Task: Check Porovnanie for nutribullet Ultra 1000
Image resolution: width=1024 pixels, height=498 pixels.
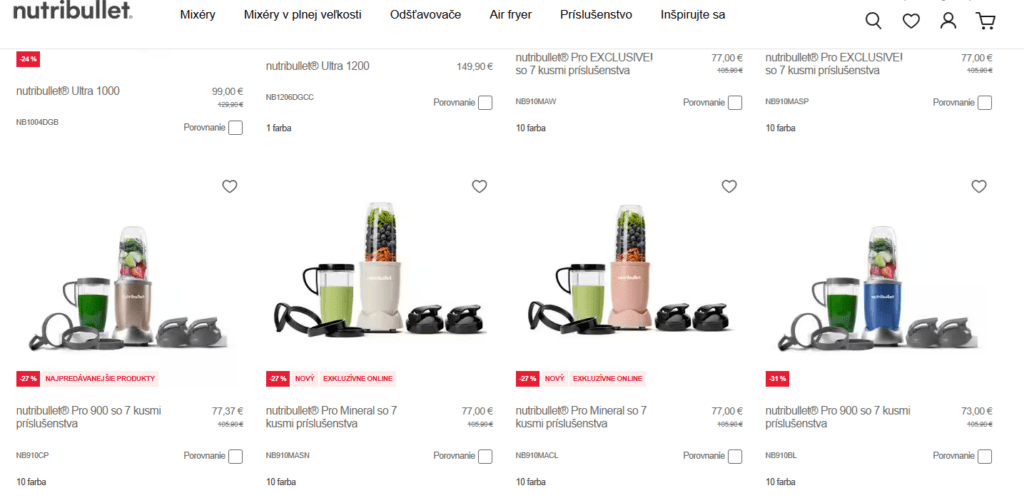Action: pos(236,127)
